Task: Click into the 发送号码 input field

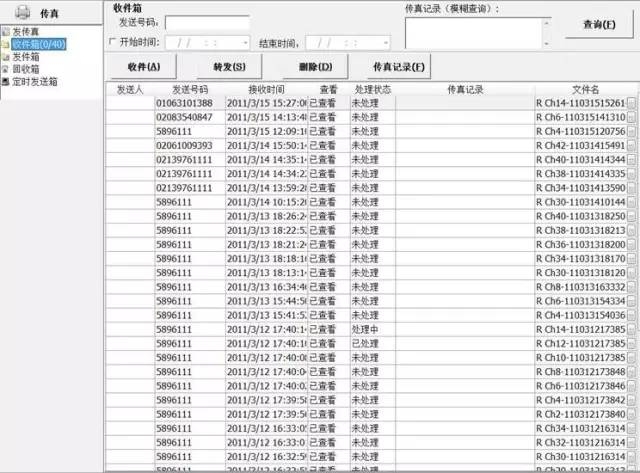Action: 207,22
